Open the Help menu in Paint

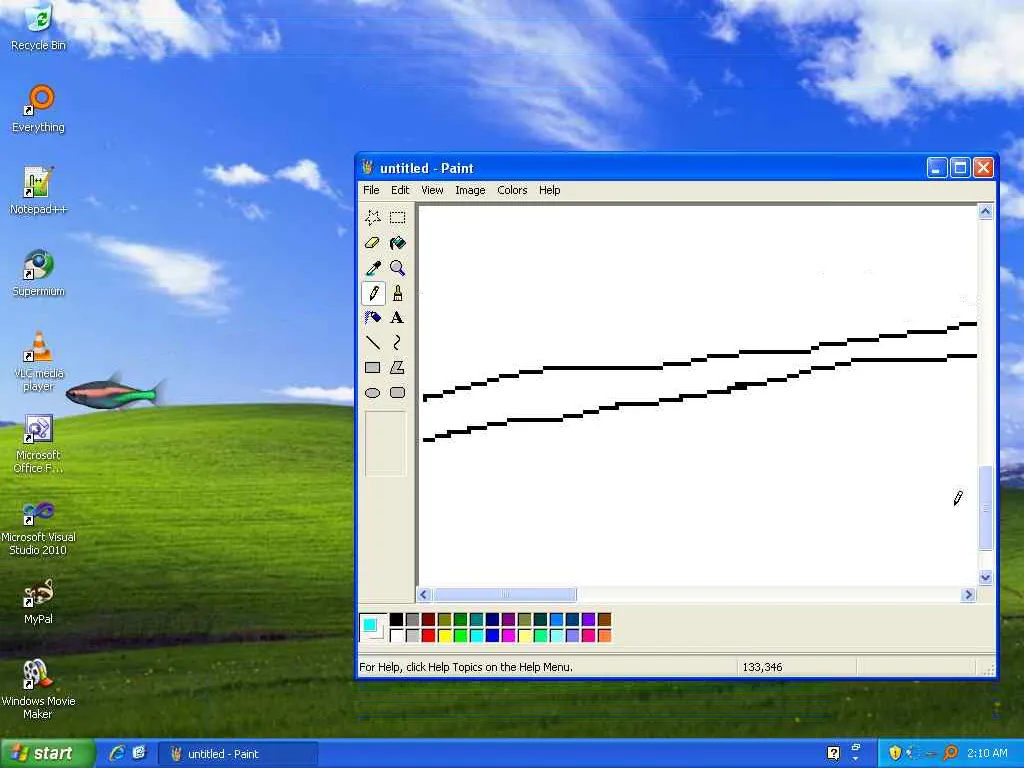tap(549, 190)
